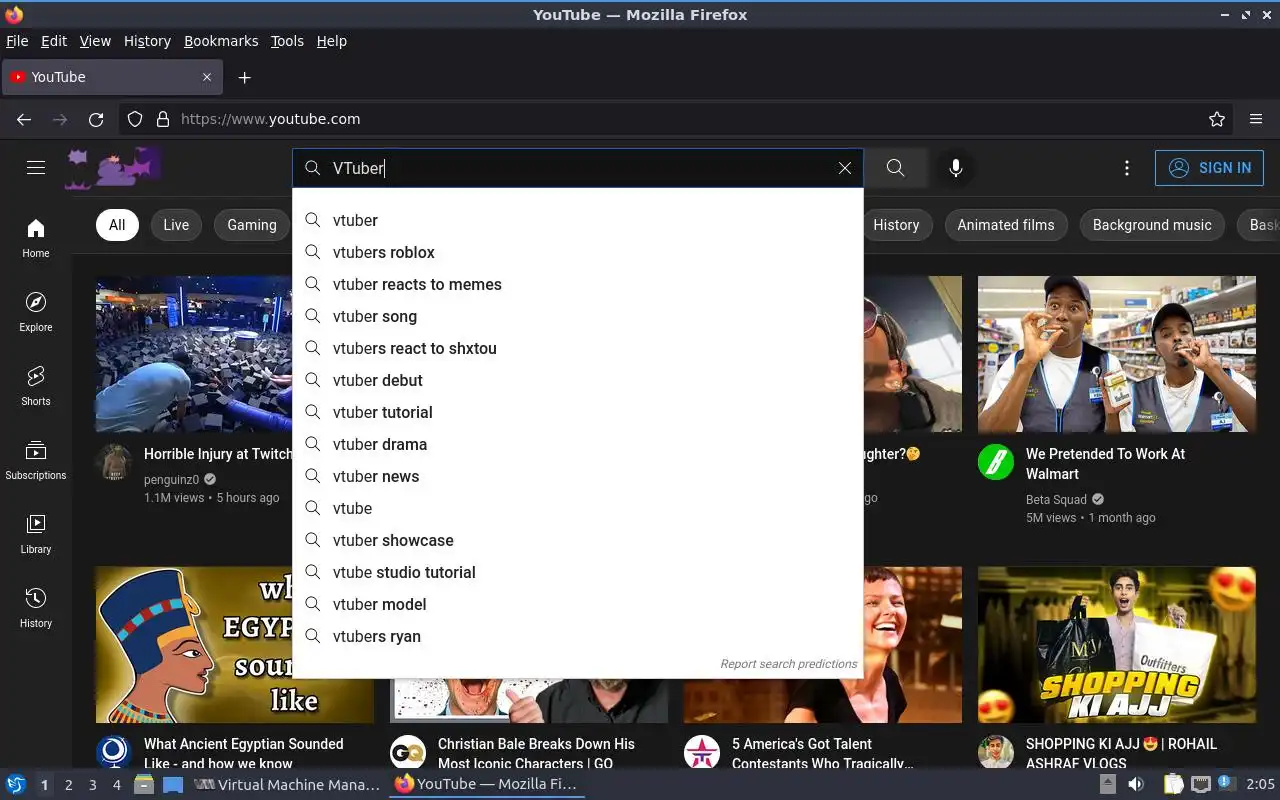Choose the 'vtuber tutorial' suggestion

click(578, 412)
